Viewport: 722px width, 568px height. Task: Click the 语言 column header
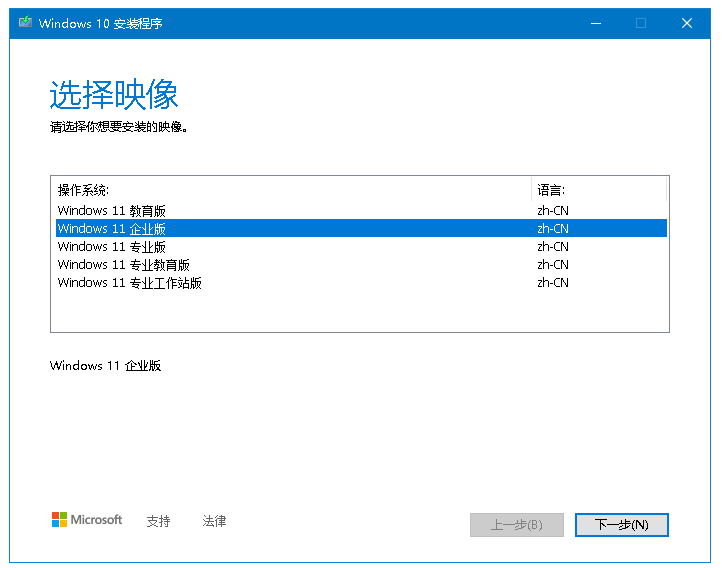599,190
